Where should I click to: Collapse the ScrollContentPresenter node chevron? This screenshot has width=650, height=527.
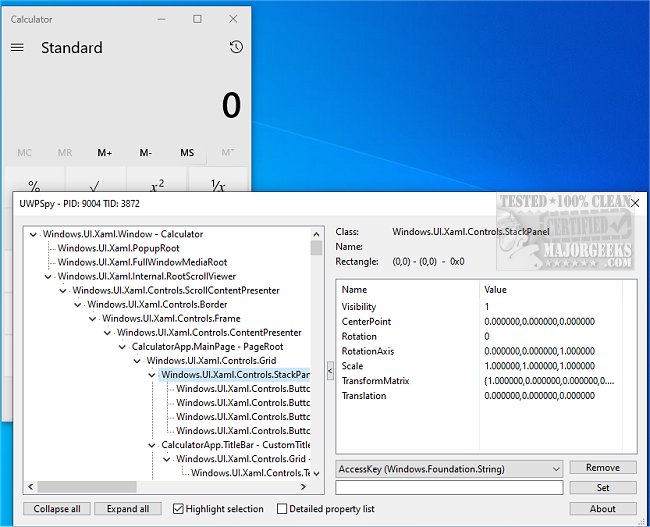(x=63, y=291)
